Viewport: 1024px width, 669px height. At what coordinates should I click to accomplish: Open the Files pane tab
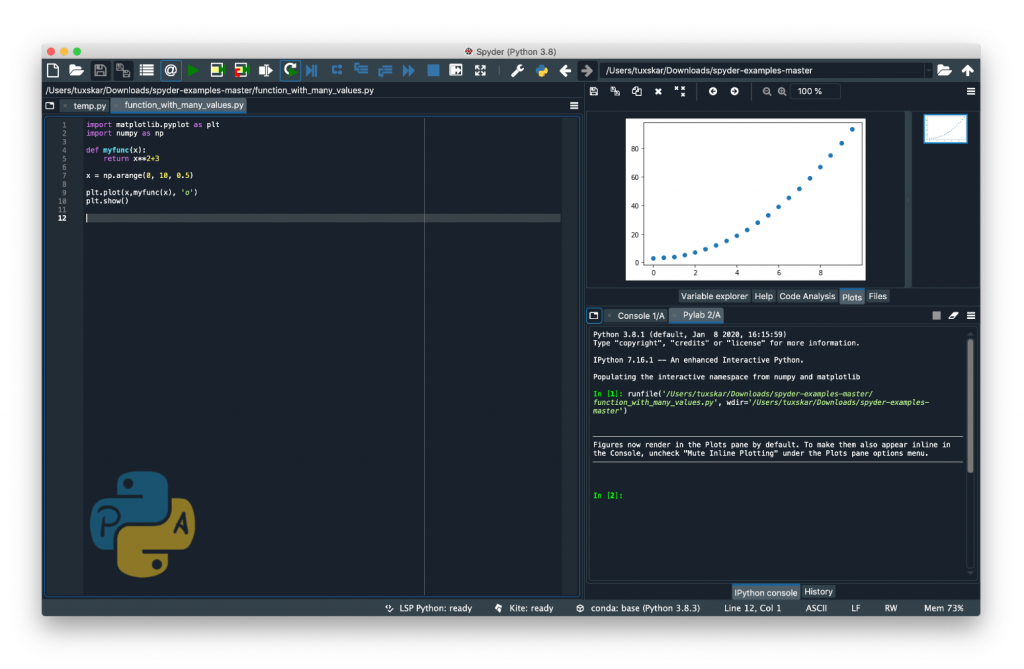point(877,296)
